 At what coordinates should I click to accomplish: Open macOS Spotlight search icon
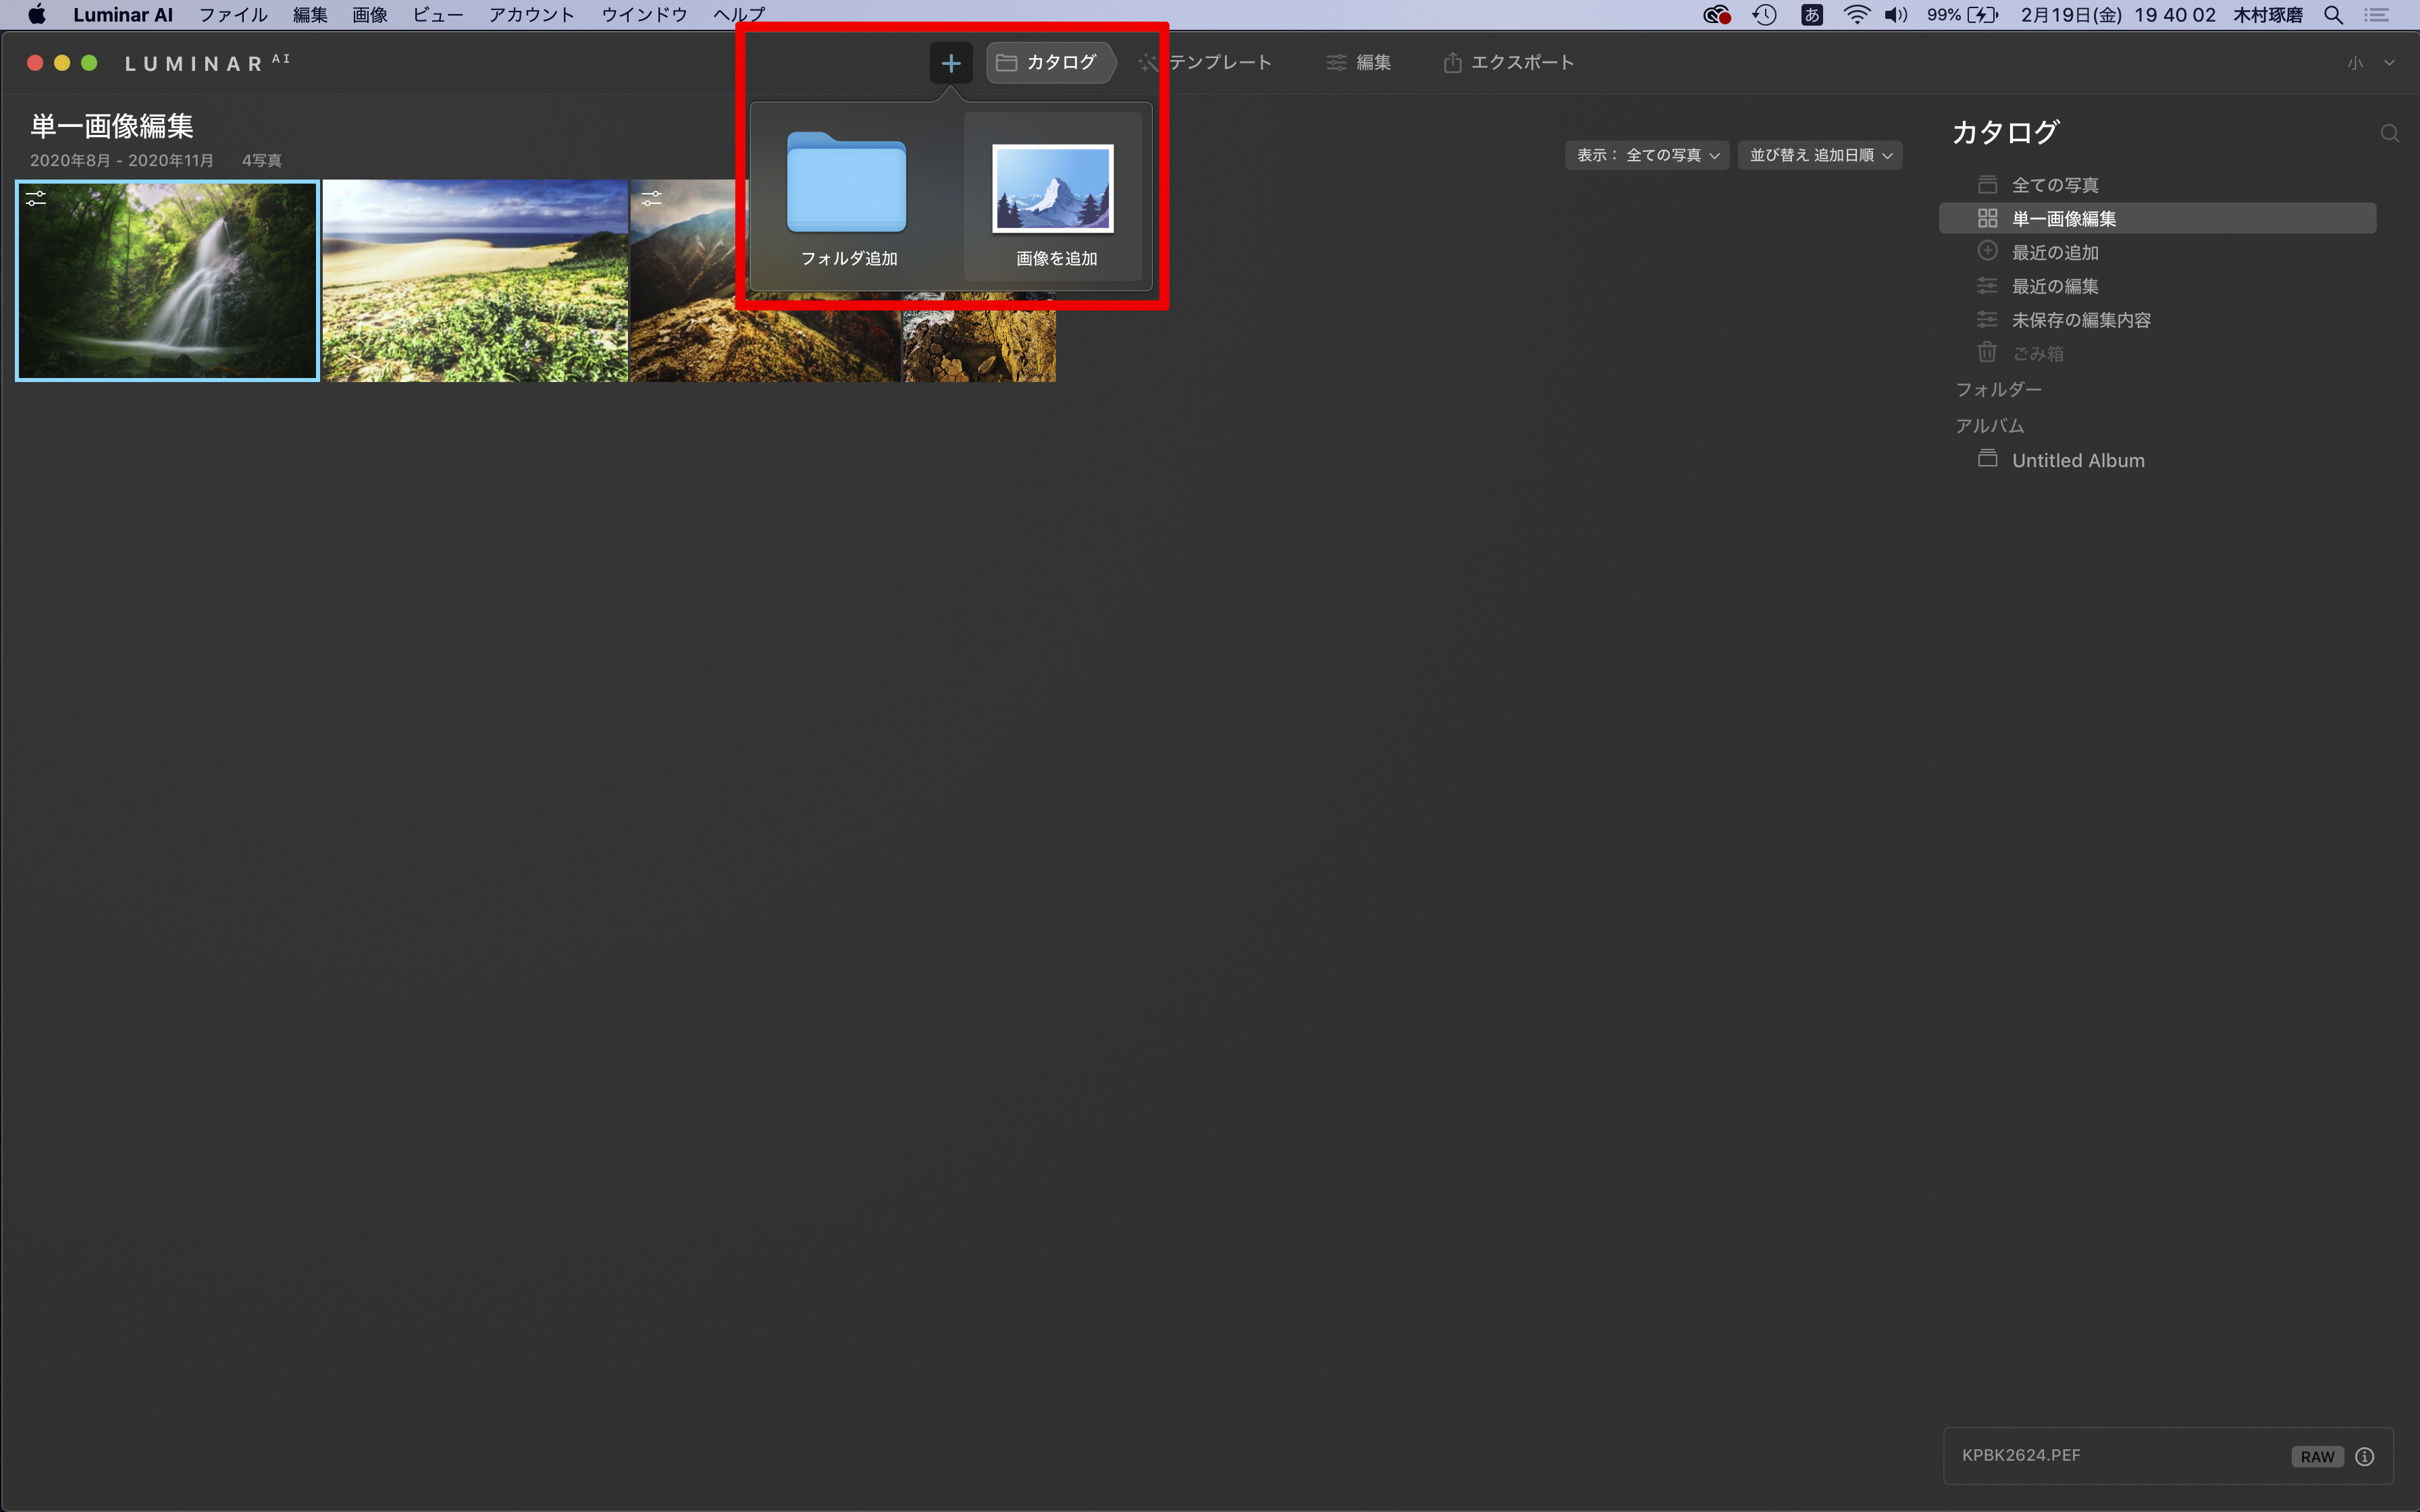point(2333,15)
